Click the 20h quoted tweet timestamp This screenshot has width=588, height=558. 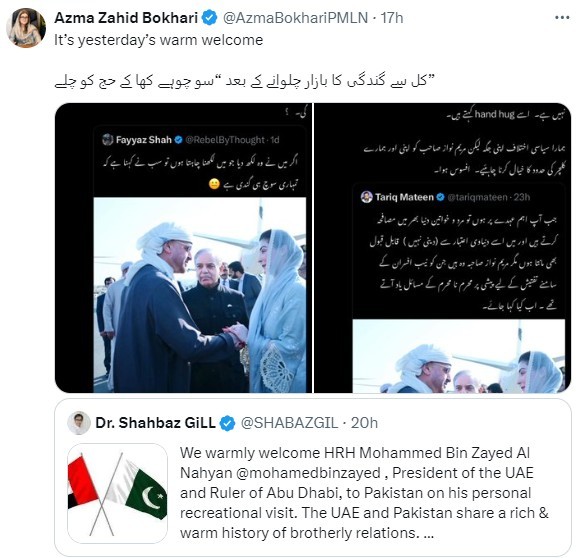[x=364, y=423]
